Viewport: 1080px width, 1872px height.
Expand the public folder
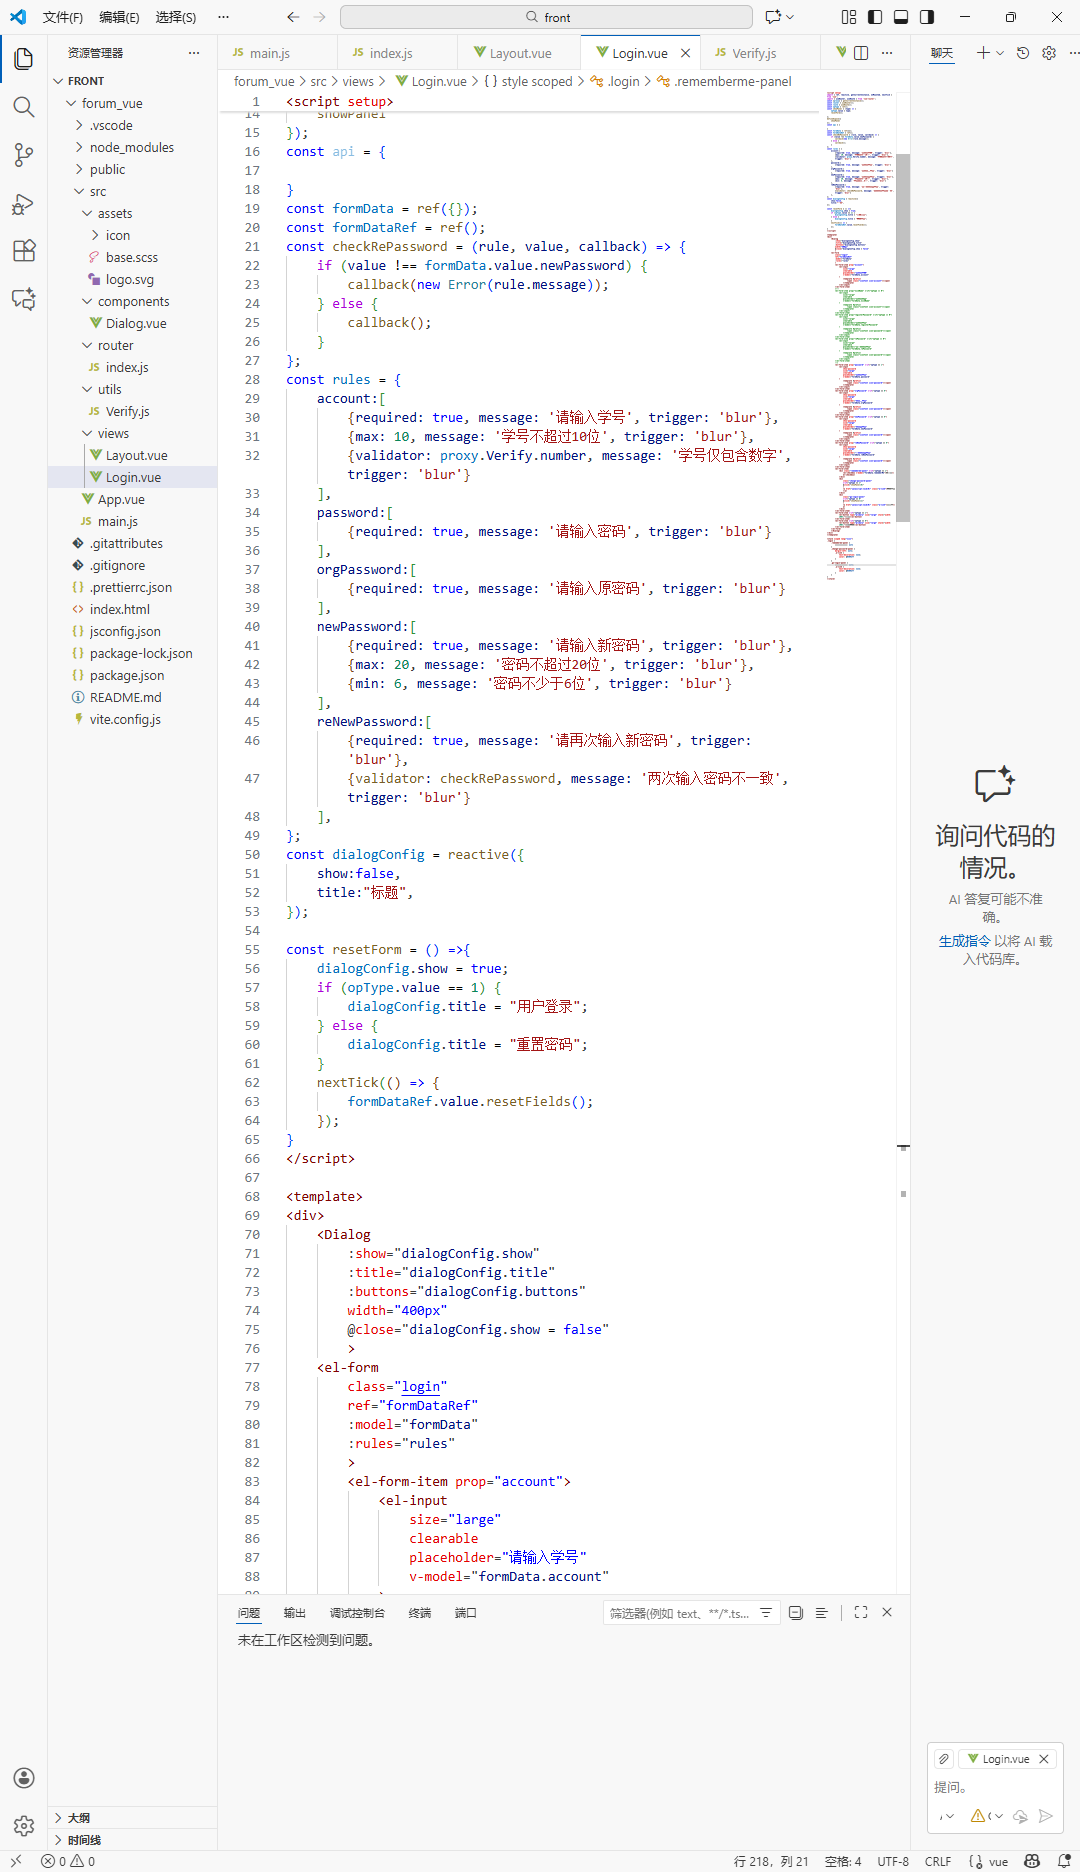[79, 169]
